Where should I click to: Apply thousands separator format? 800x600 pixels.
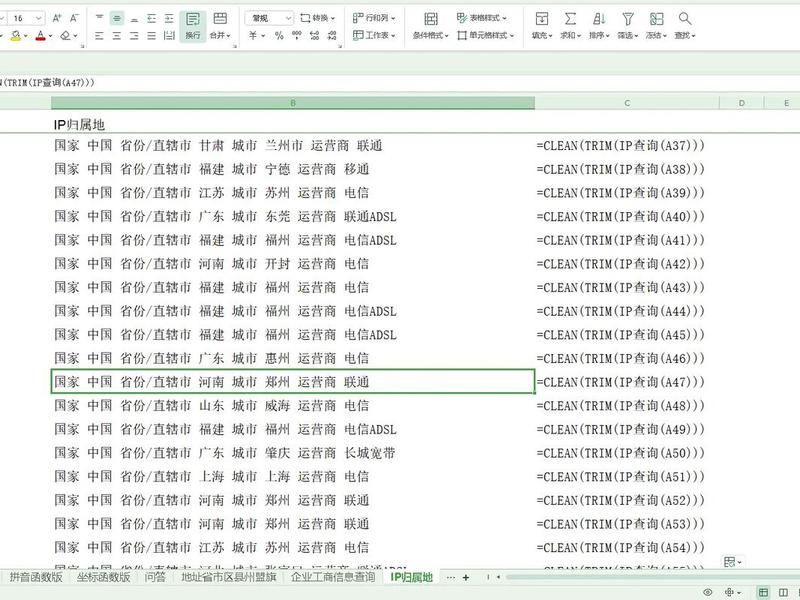click(296, 35)
